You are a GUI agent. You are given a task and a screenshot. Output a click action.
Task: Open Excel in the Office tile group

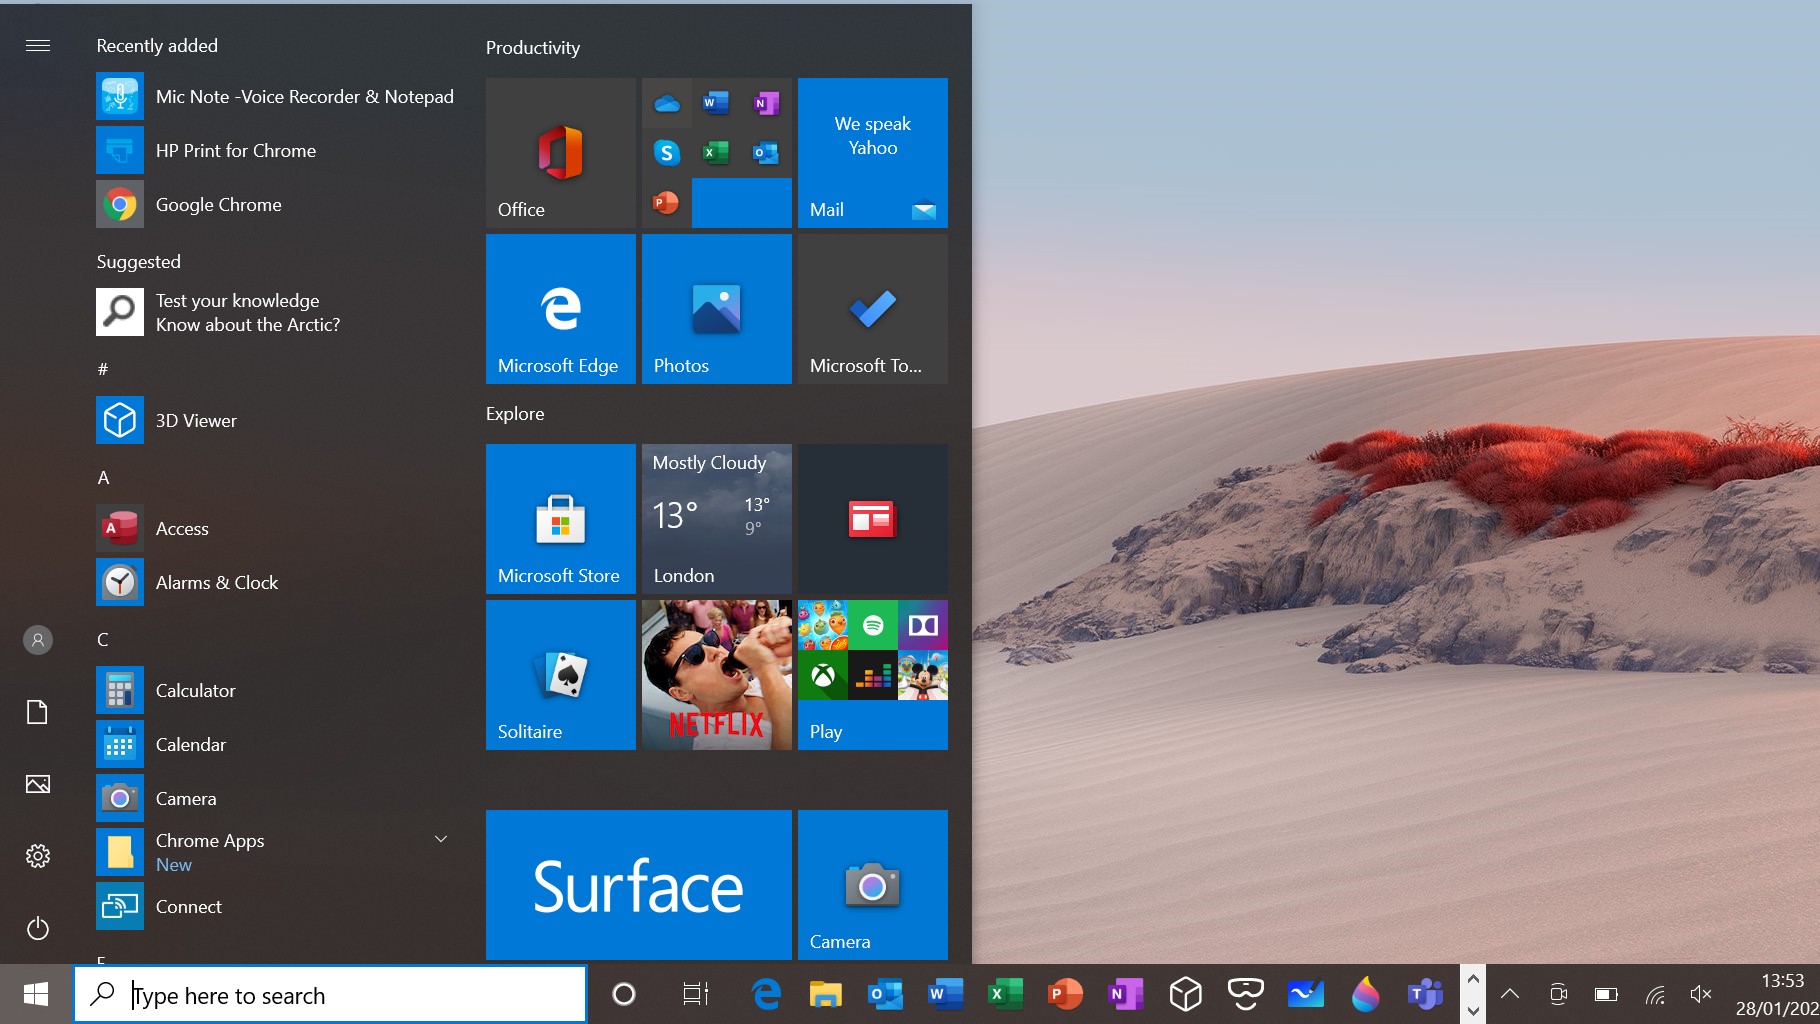pos(717,153)
